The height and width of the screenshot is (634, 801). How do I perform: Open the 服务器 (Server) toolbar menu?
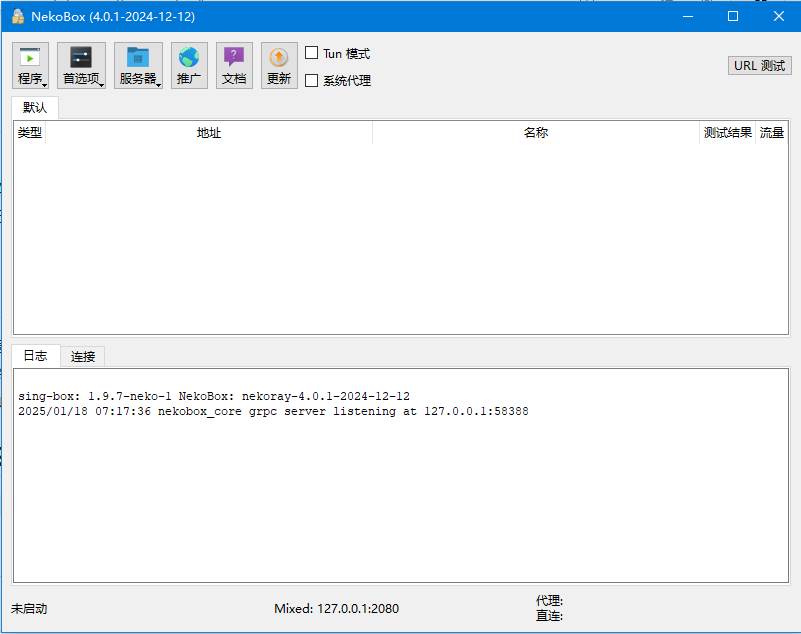click(138, 65)
